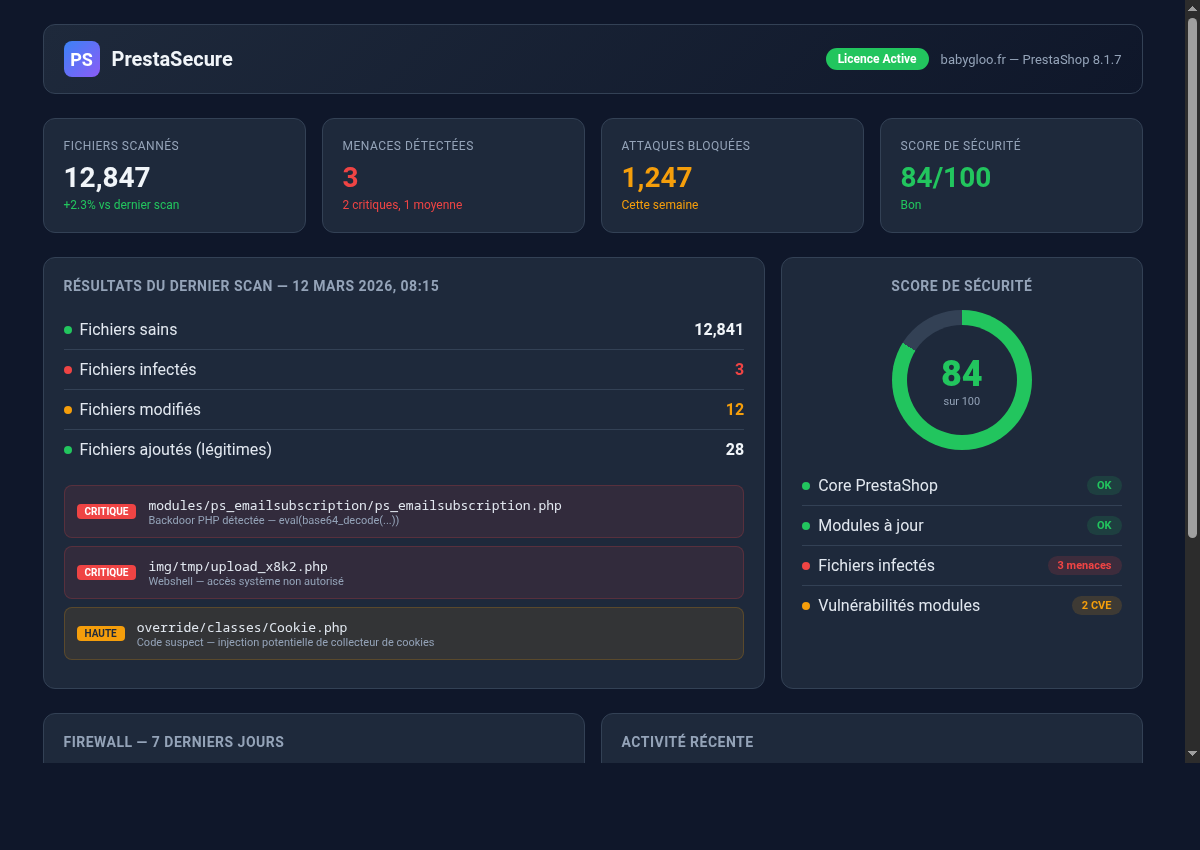Toggle the Licence Active status badge
1200x850 pixels.
pyautogui.click(x=877, y=58)
